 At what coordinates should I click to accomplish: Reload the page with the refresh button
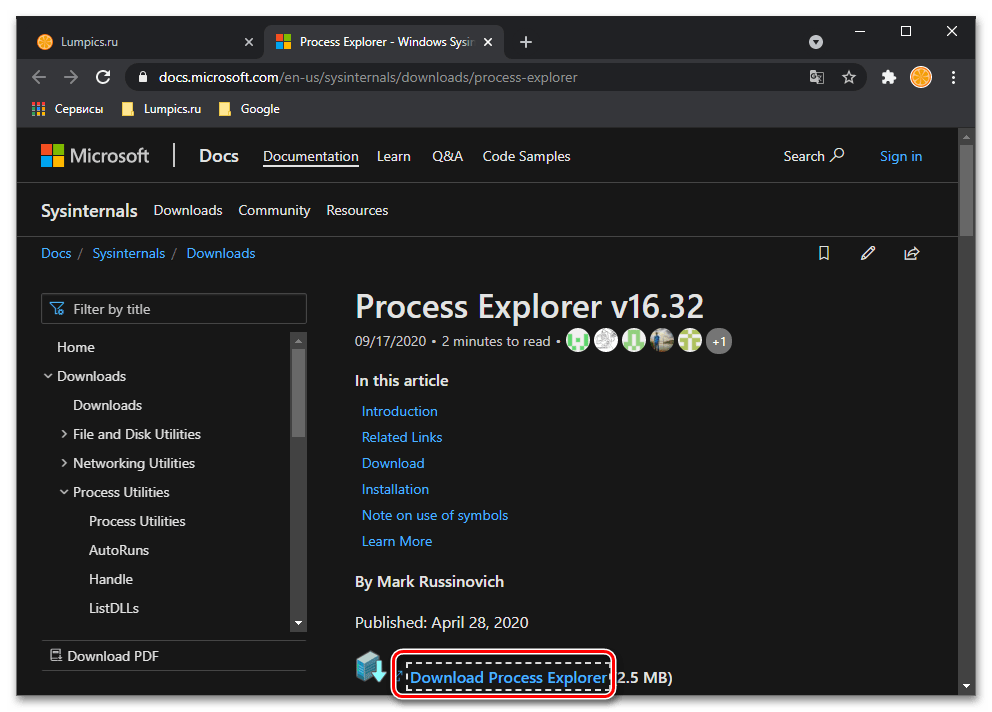coord(103,77)
